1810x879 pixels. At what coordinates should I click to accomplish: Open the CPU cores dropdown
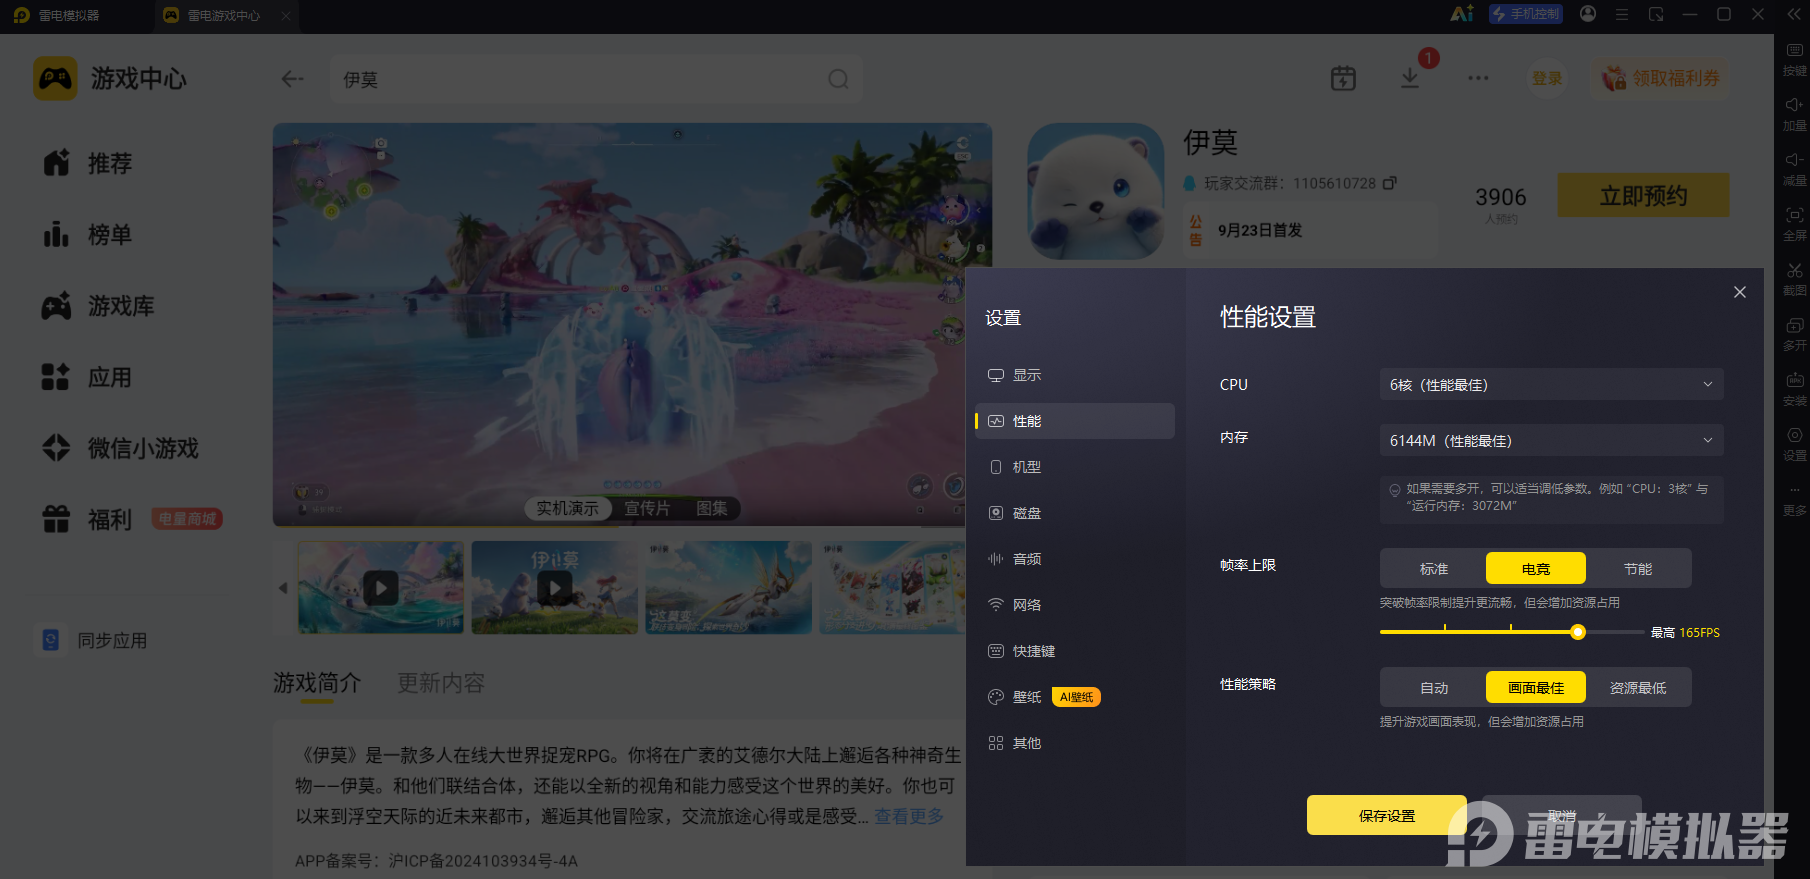click(1552, 385)
